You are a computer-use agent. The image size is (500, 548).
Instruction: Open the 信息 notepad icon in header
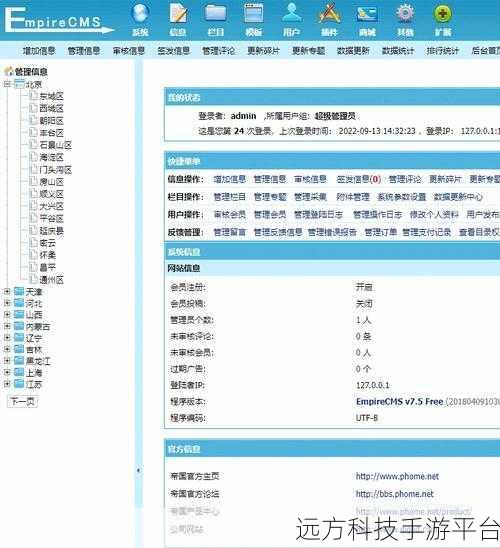[x=178, y=14]
